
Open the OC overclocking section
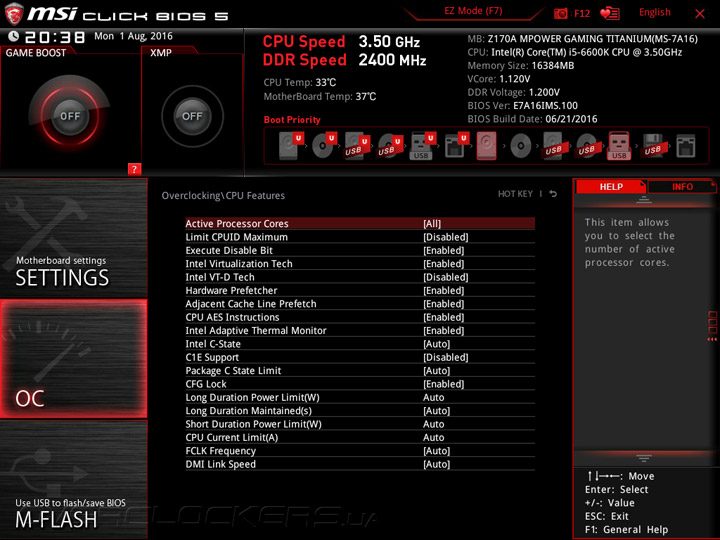[x=73, y=359]
